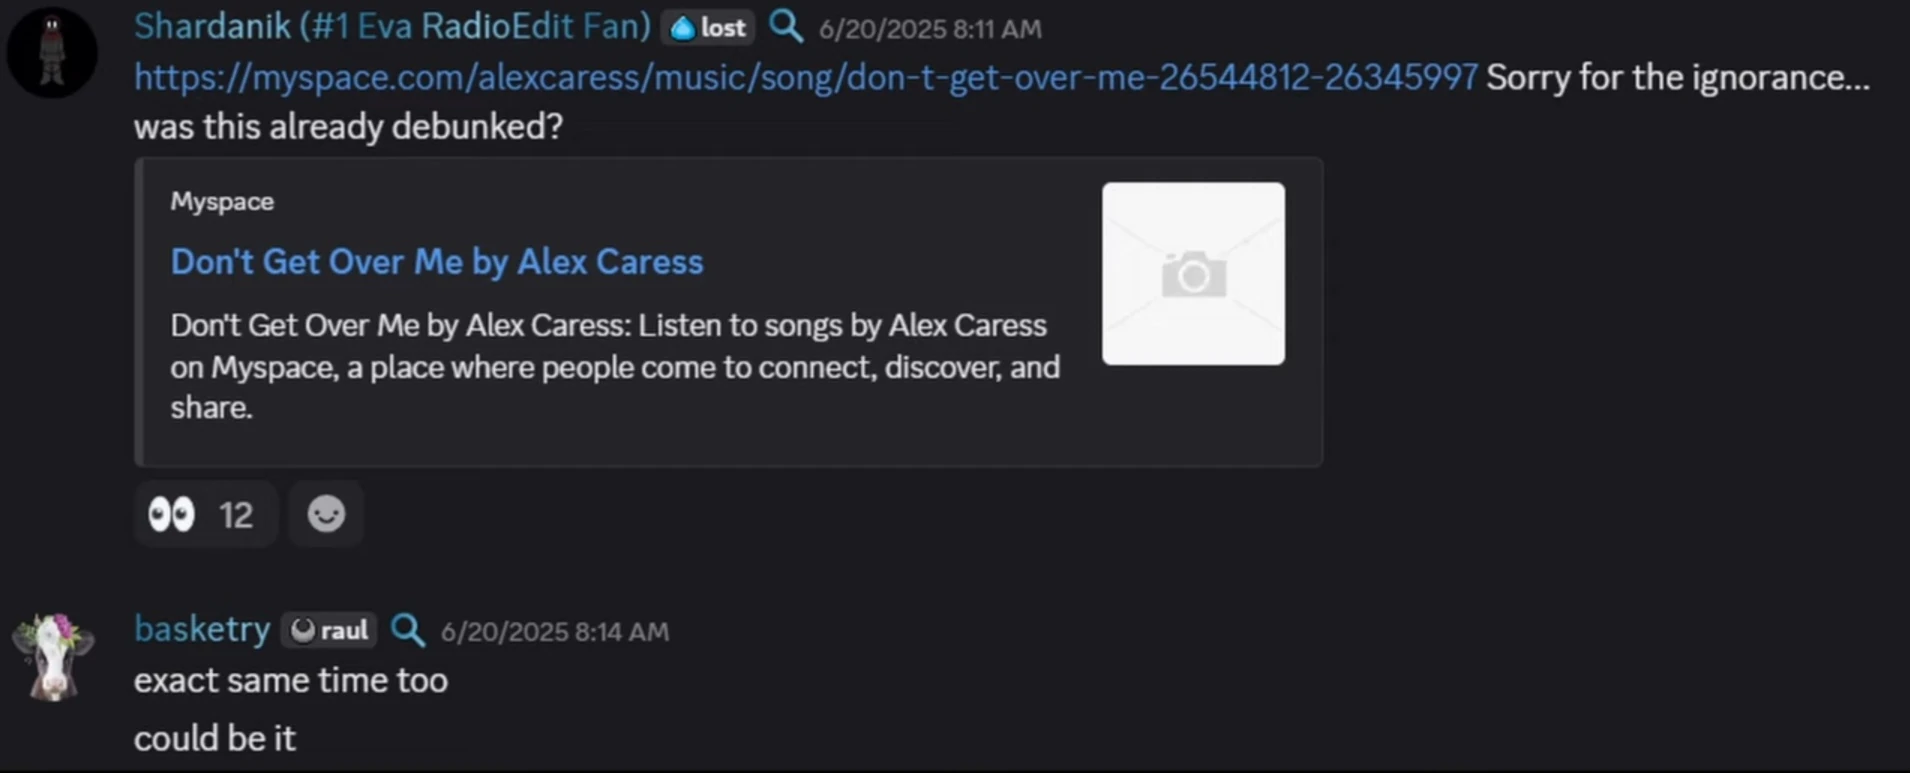
Task: Click the 'raul' server tag badge
Action: (x=329, y=631)
